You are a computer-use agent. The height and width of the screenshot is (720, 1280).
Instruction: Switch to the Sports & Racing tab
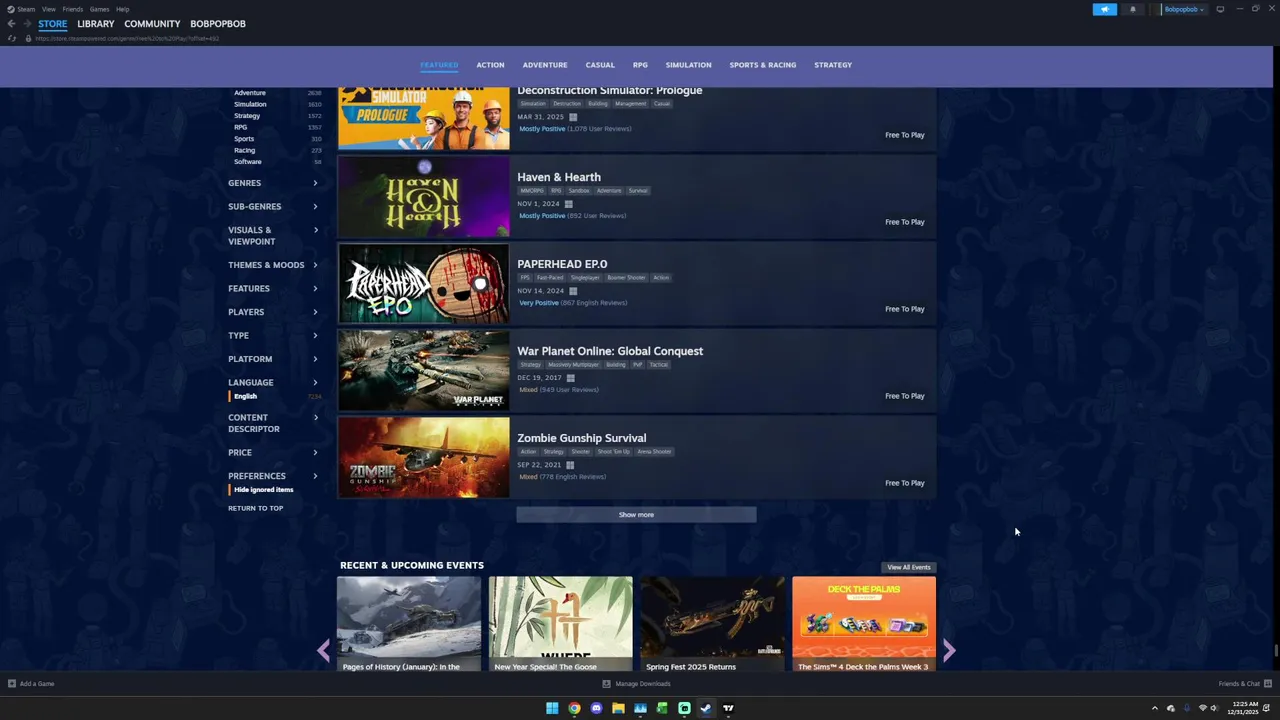pyautogui.click(x=763, y=65)
